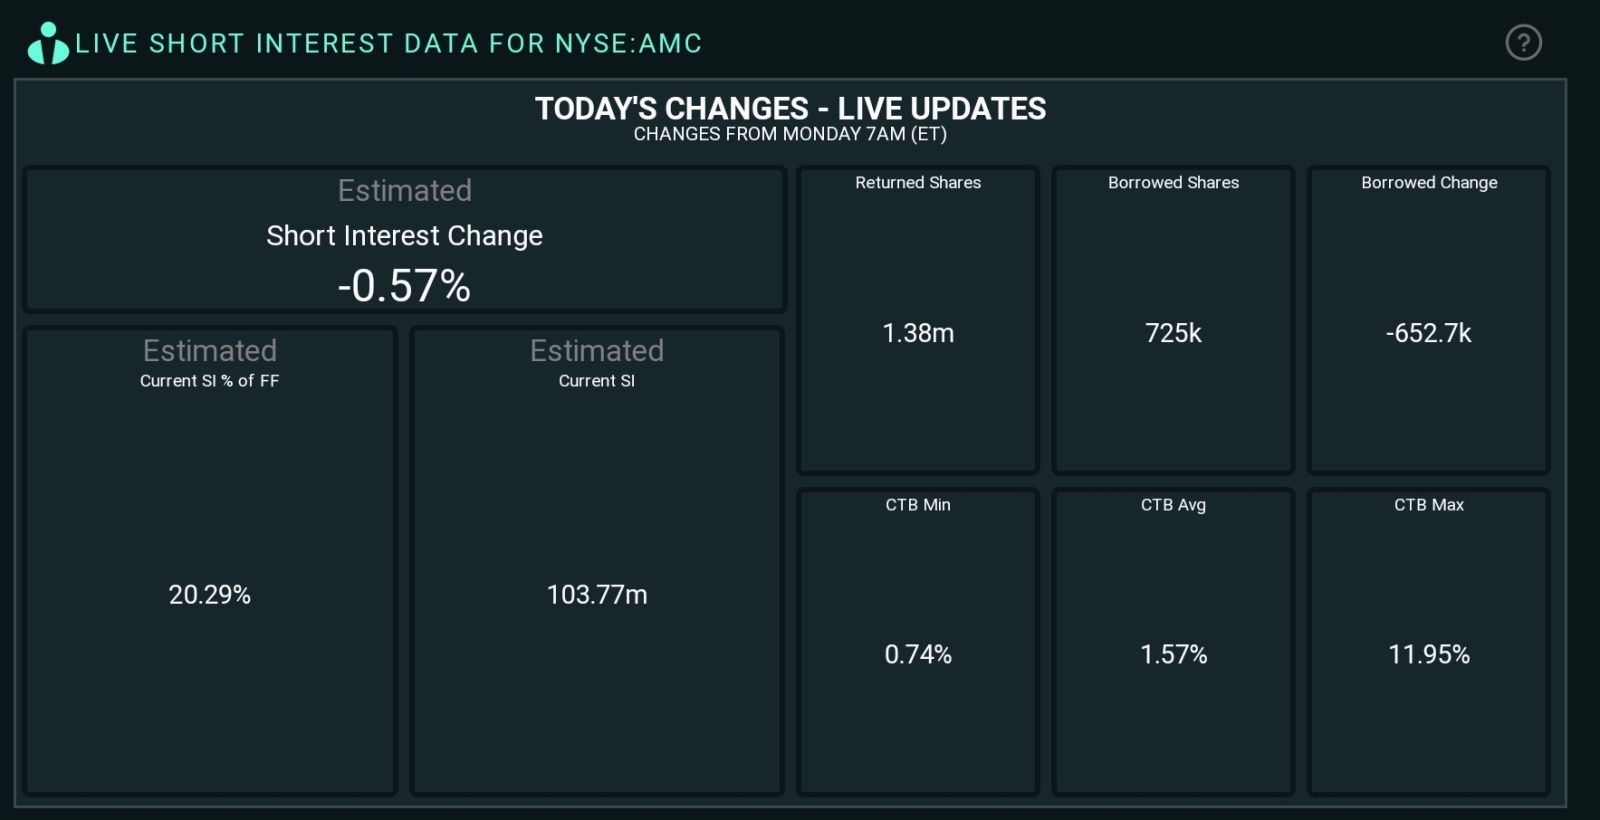Viewport: 1600px width, 820px height.
Task: Click the Borrowed Change label
Action: pyautogui.click(x=1428, y=183)
